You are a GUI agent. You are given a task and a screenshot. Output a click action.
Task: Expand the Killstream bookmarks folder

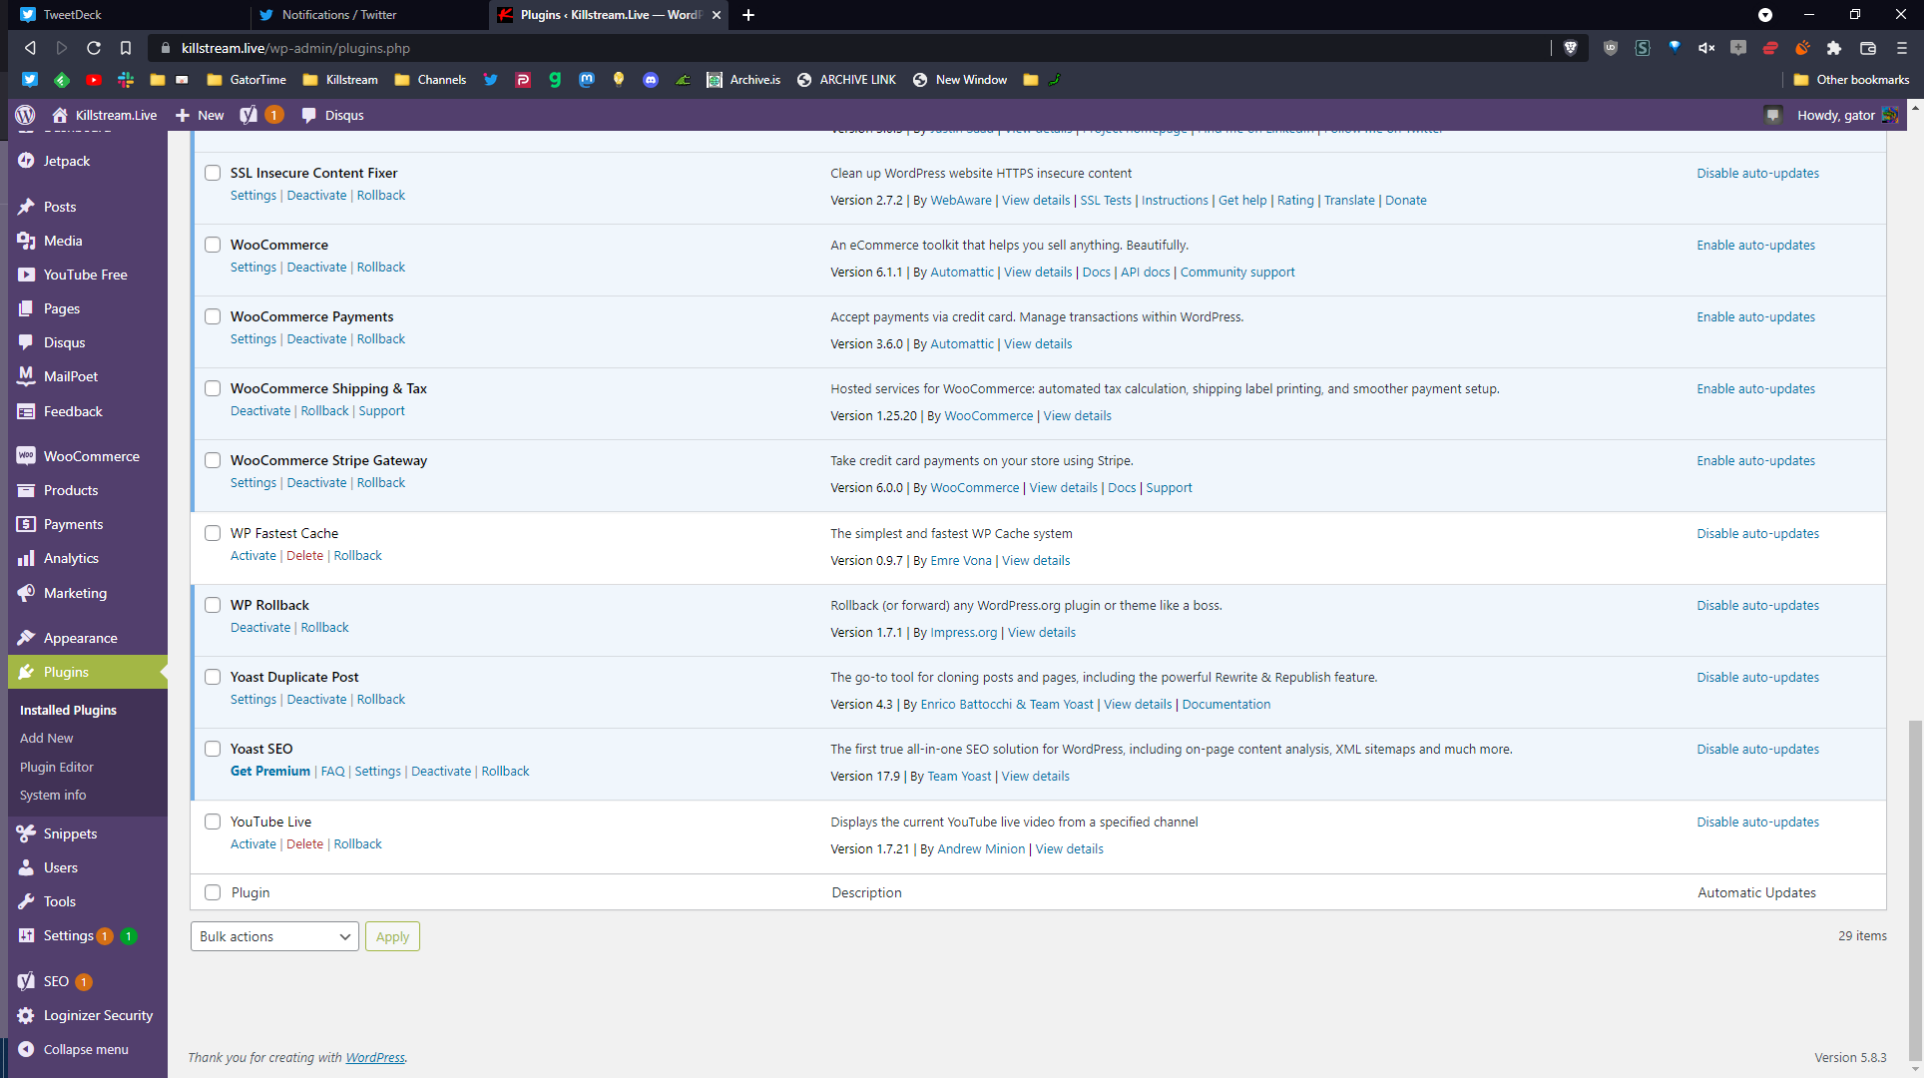coord(340,80)
